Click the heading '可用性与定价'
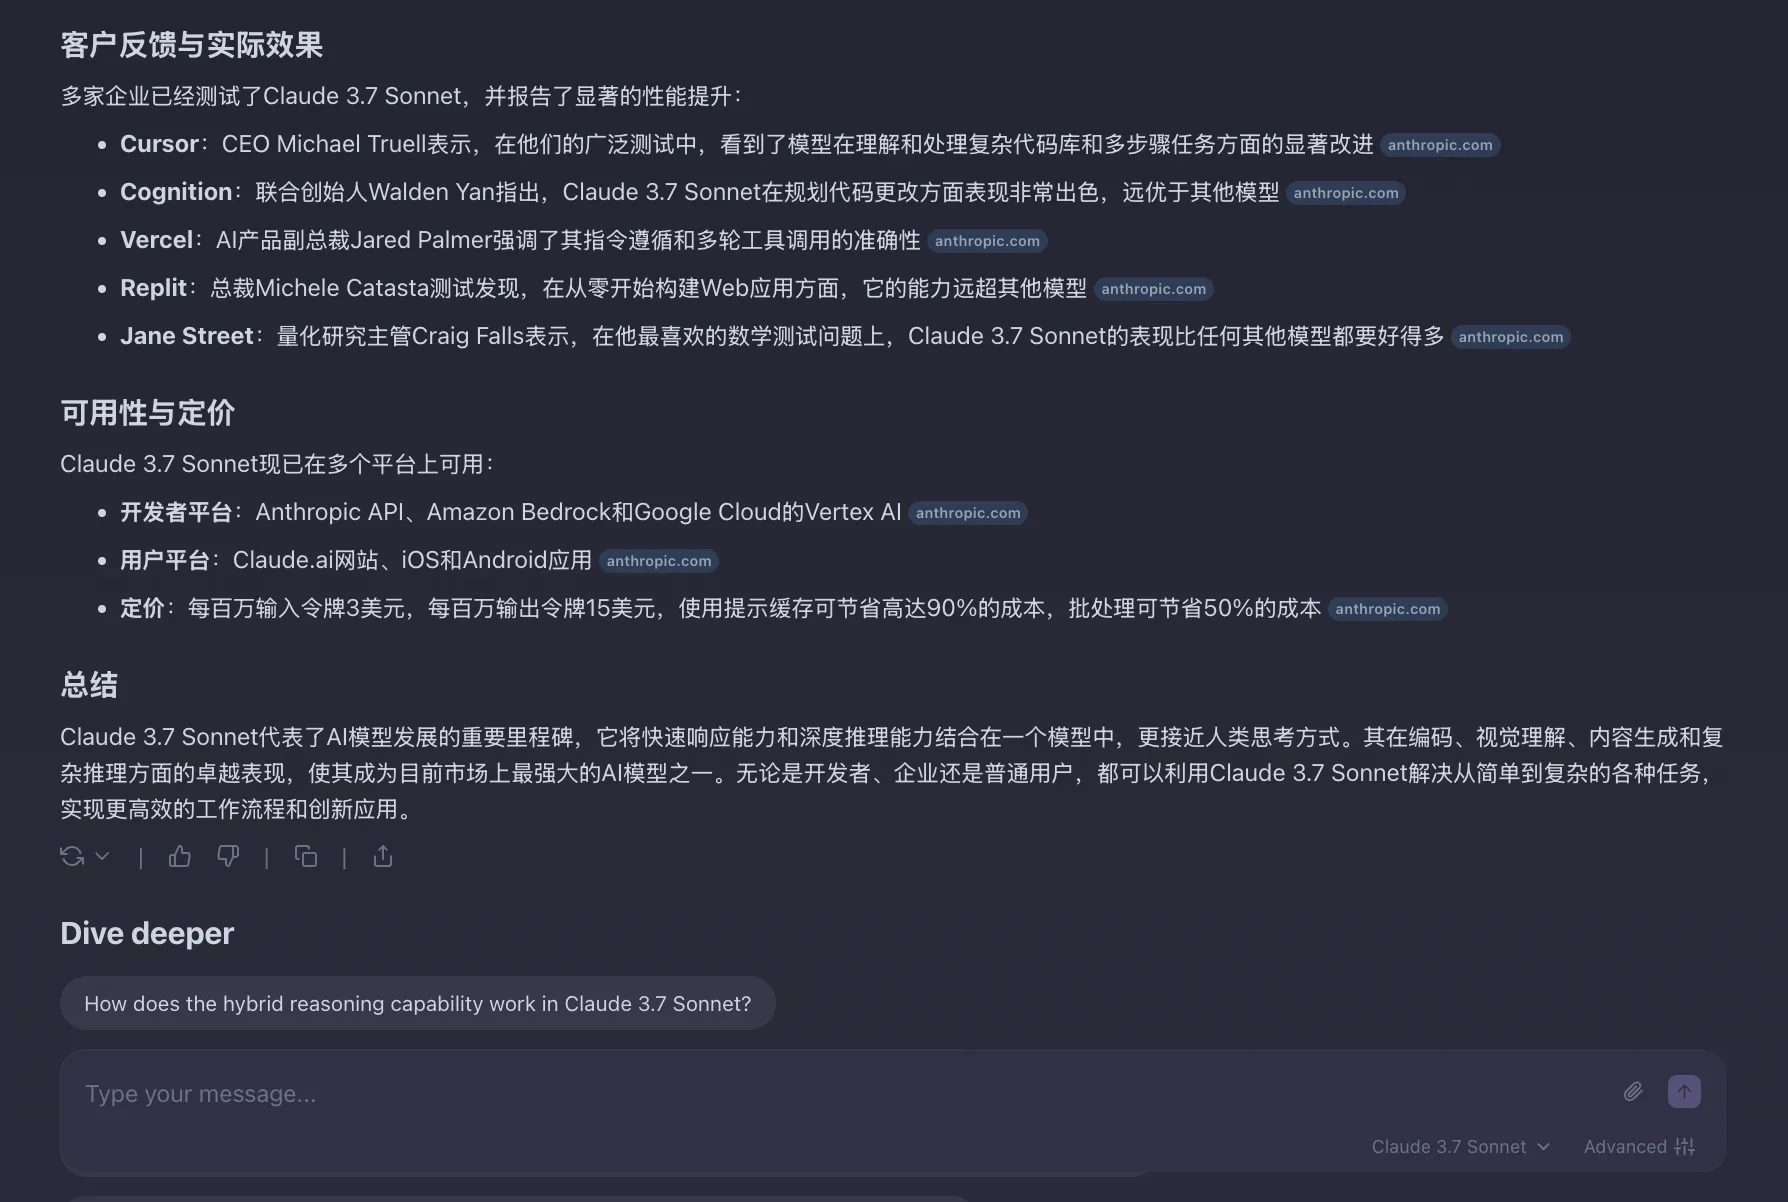The width and height of the screenshot is (1788, 1202). pyautogui.click(x=148, y=413)
